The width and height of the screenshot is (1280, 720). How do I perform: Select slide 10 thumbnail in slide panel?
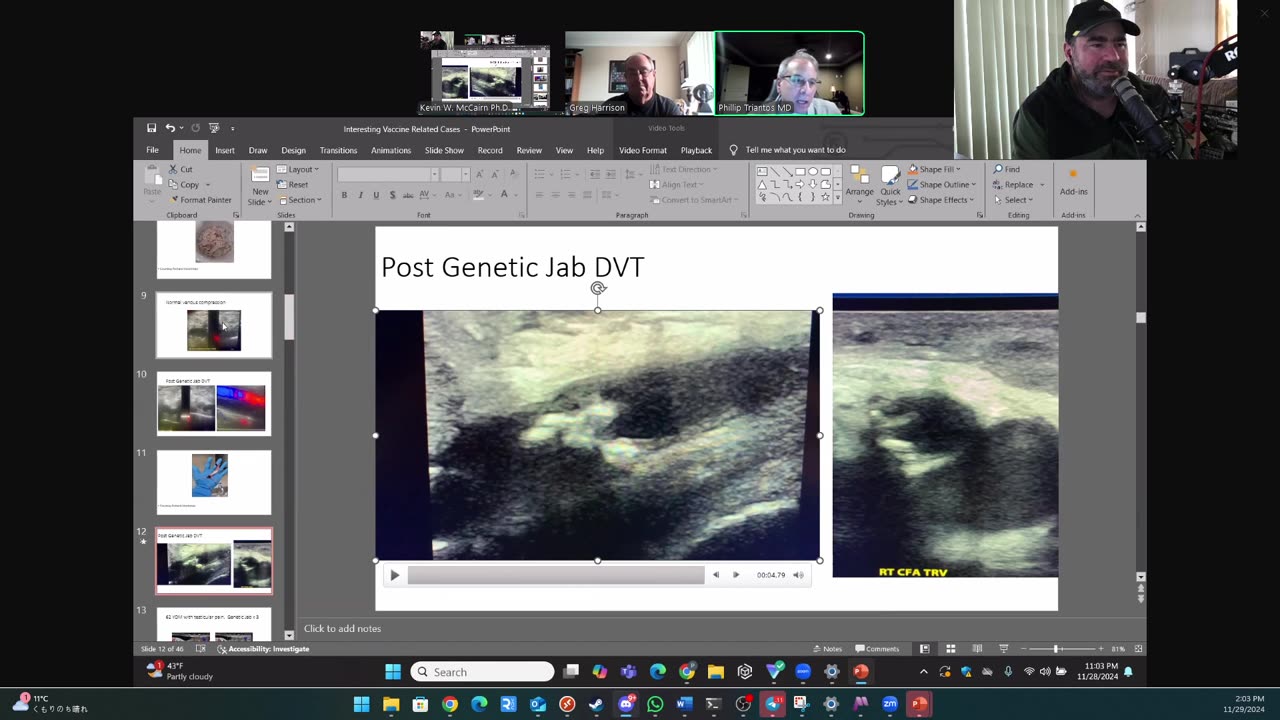click(x=214, y=404)
